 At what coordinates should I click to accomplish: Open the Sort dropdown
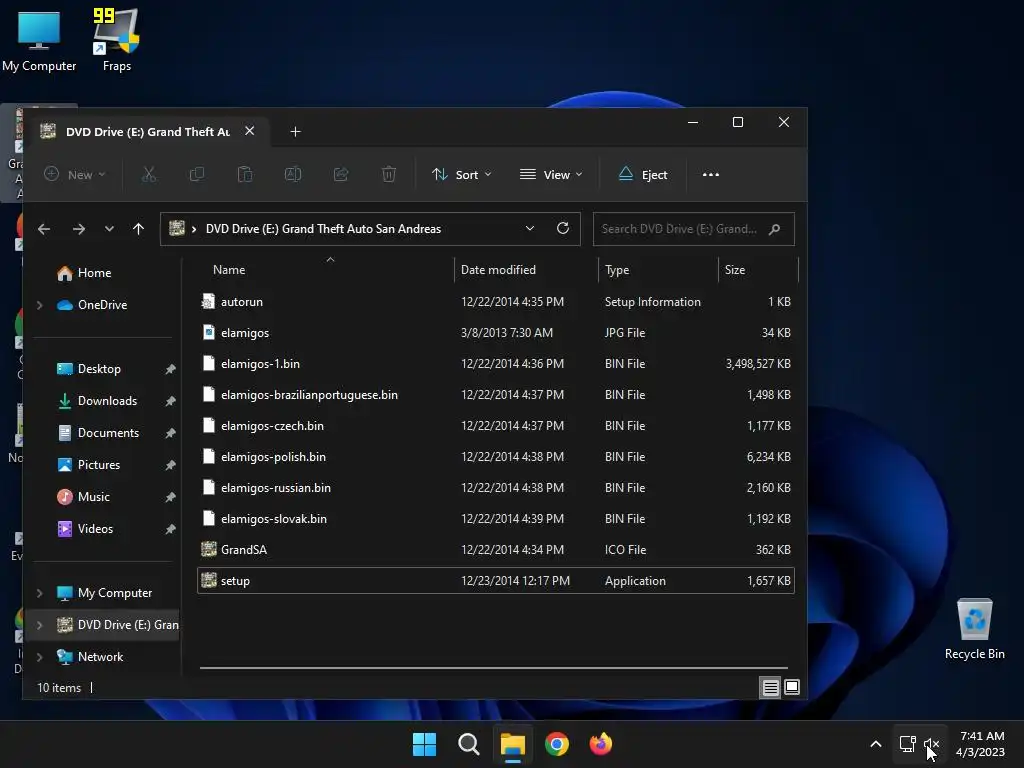tap(462, 174)
